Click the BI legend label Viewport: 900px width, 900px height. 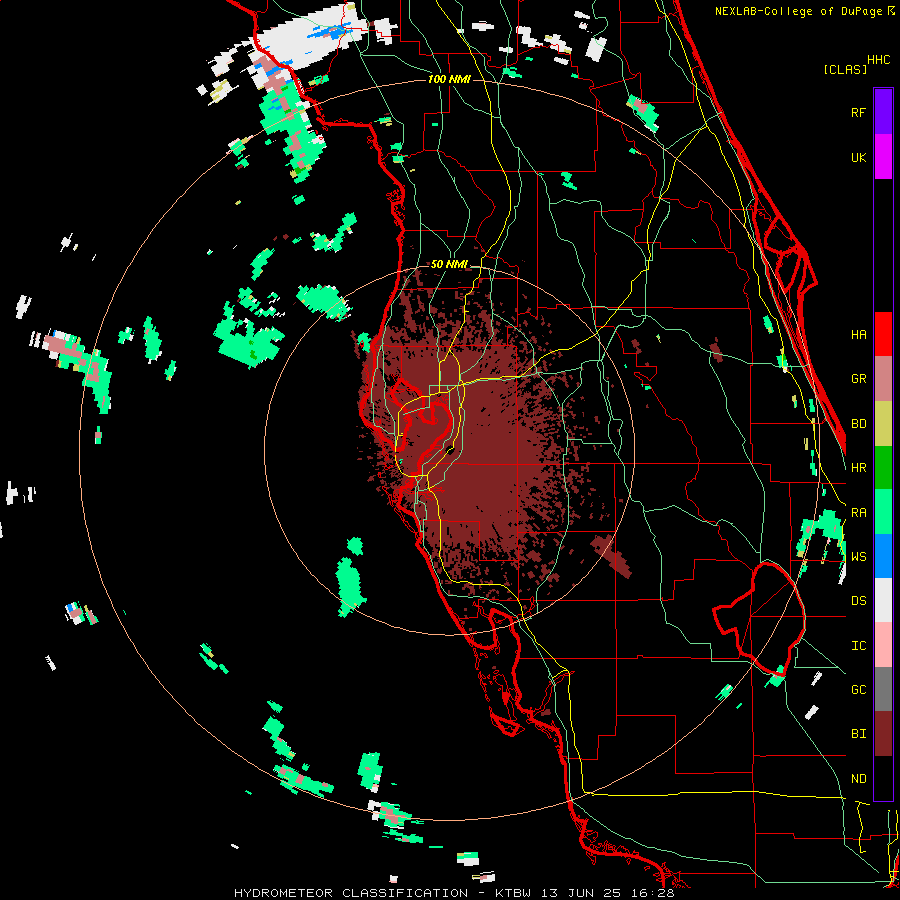click(858, 734)
